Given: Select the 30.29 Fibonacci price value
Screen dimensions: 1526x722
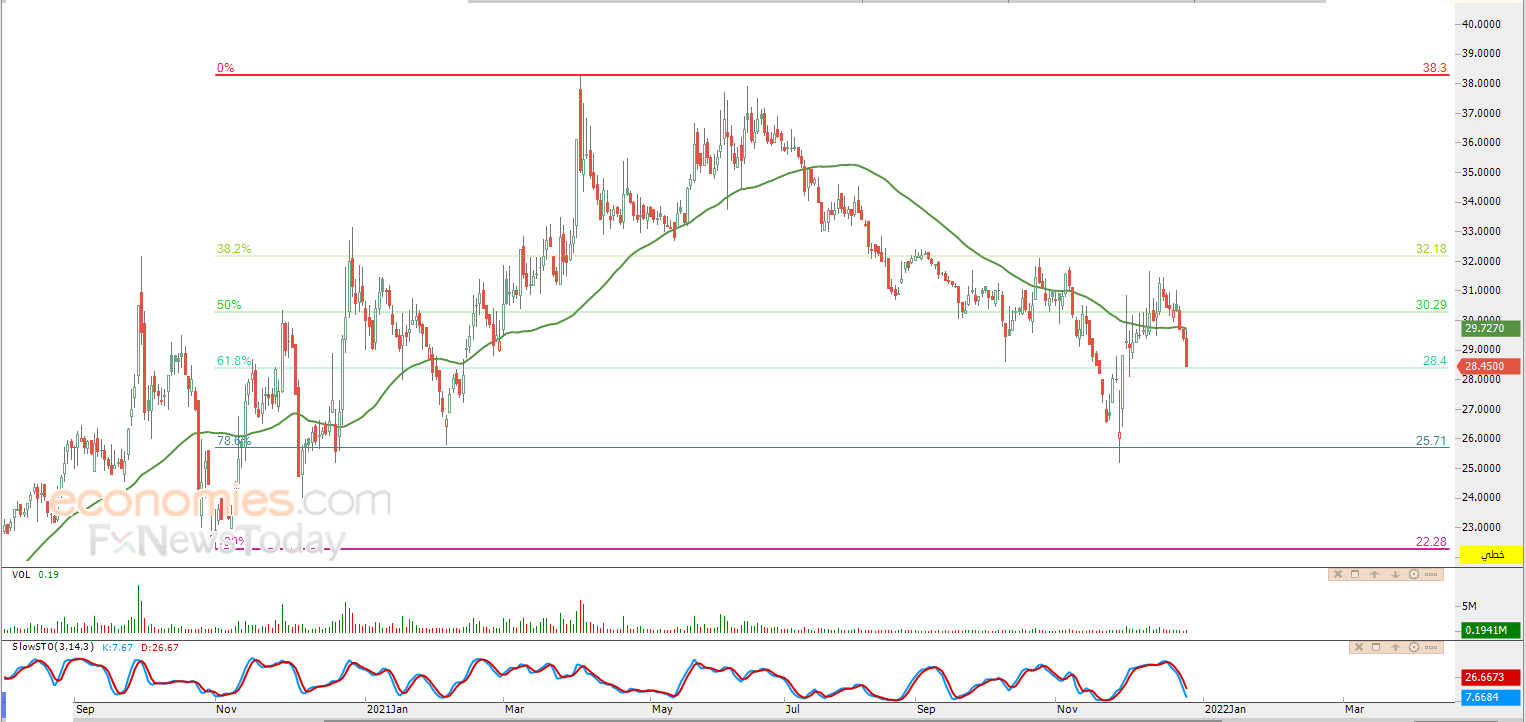Looking at the screenshot, I should [x=1432, y=304].
